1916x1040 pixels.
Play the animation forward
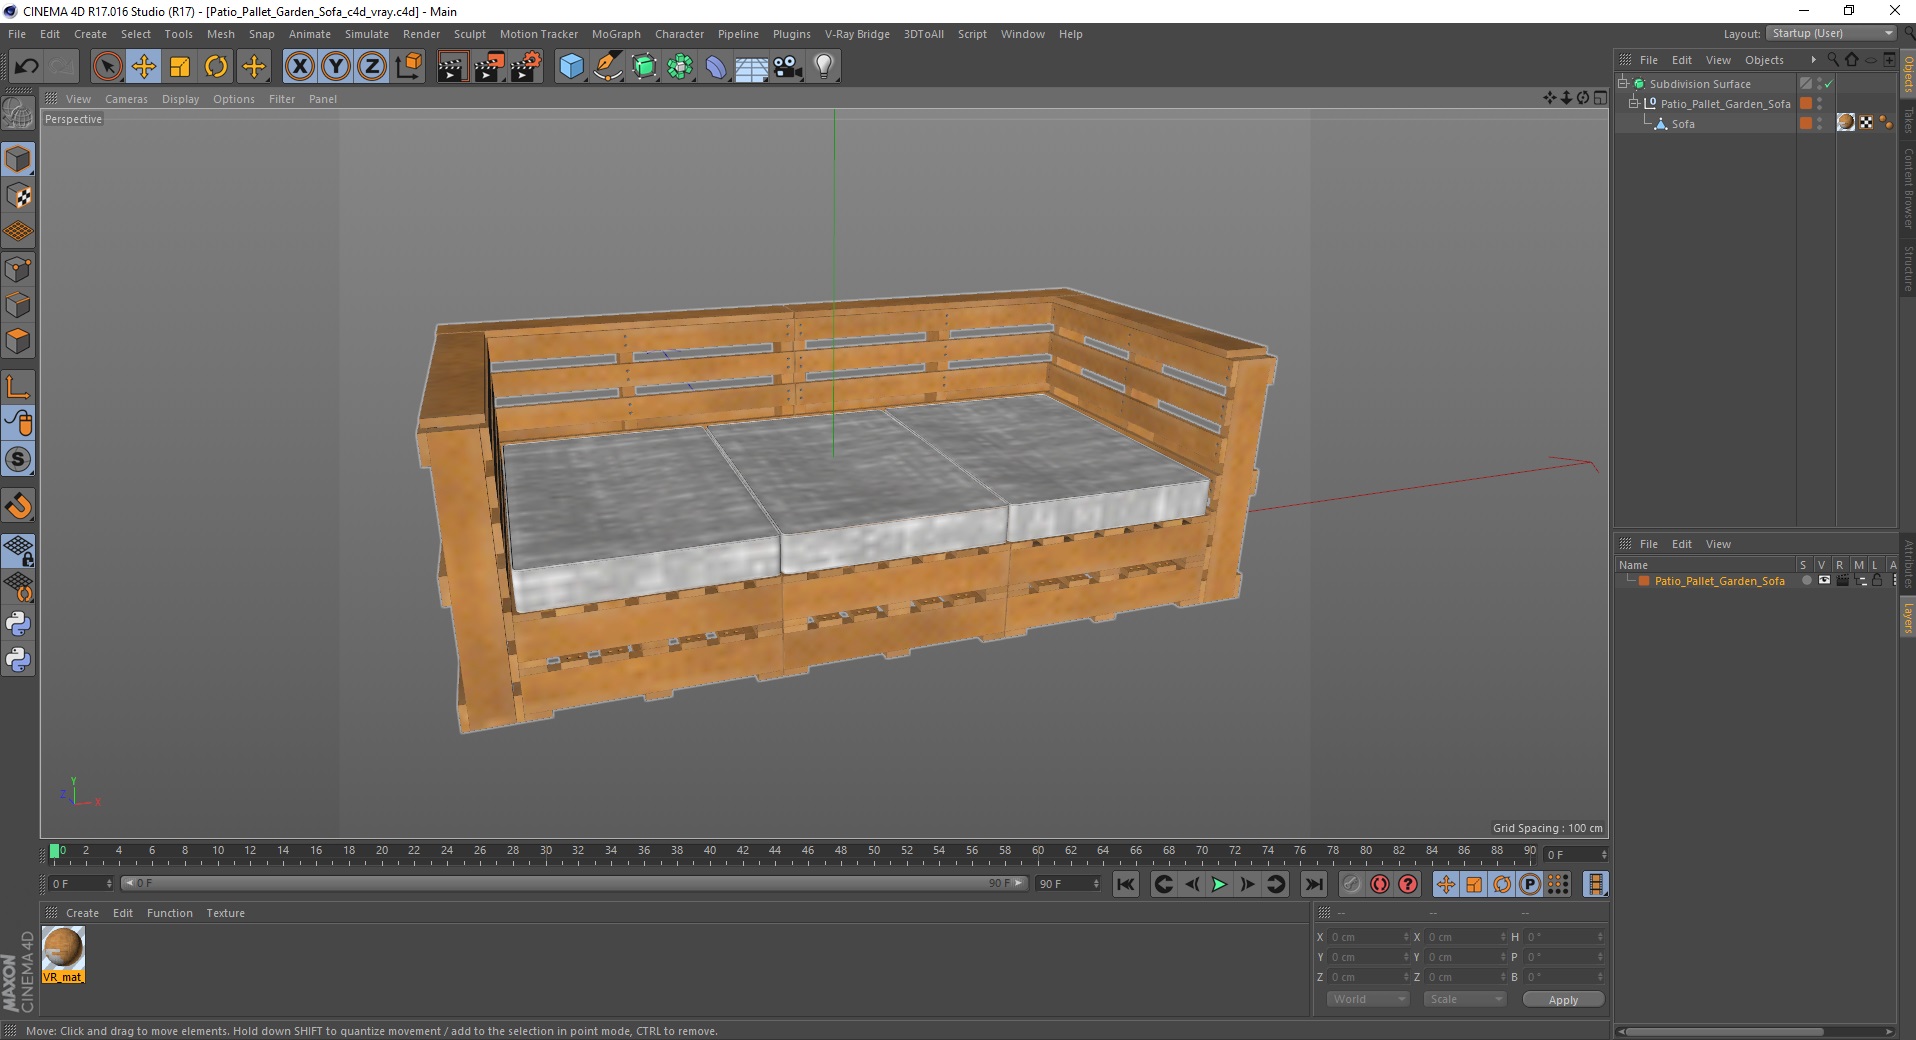click(1219, 884)
